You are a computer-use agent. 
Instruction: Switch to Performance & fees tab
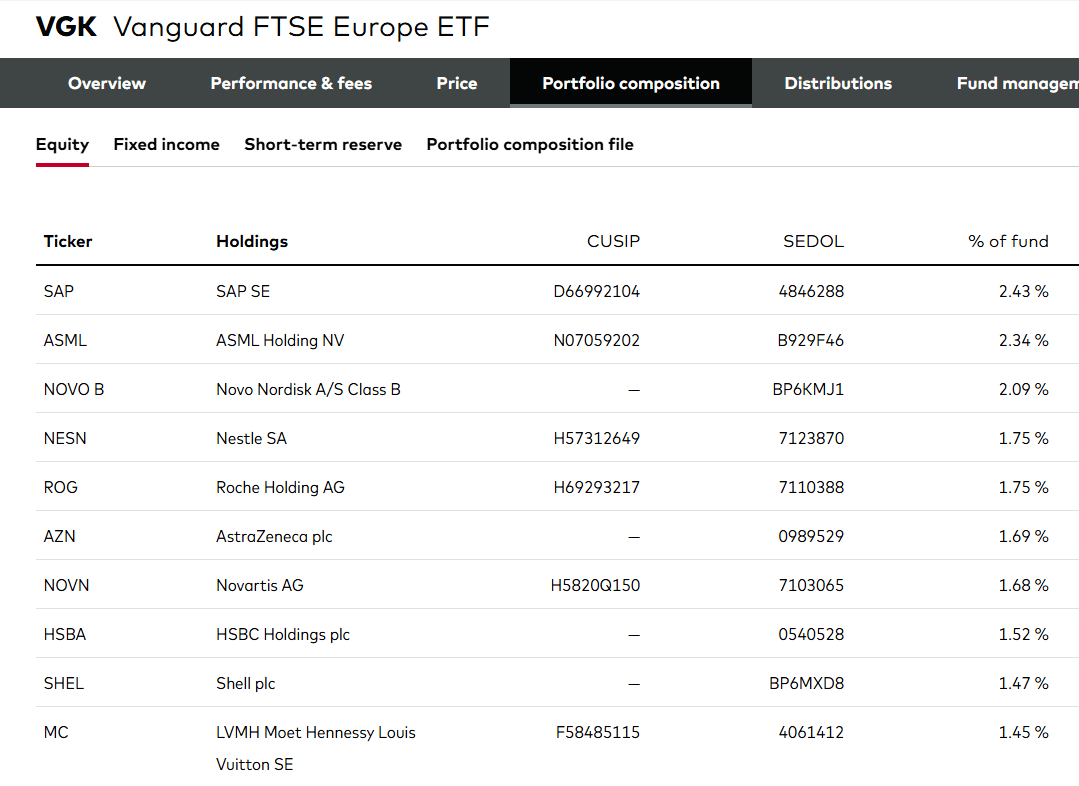coord(291,83)
